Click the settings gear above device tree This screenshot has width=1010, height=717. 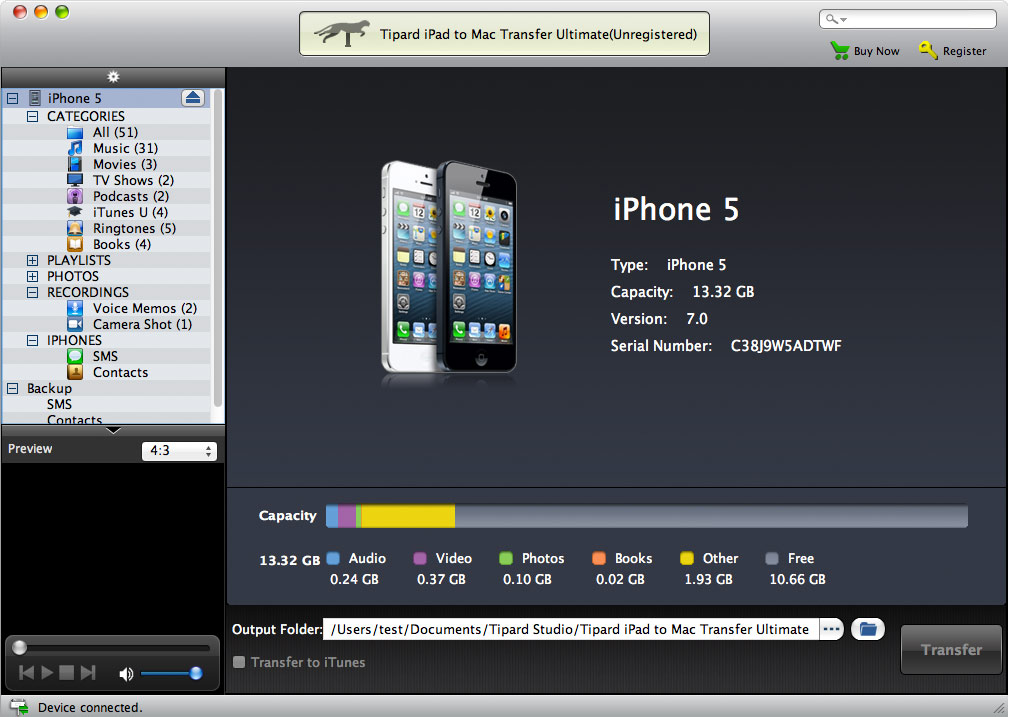click(113, 77)
